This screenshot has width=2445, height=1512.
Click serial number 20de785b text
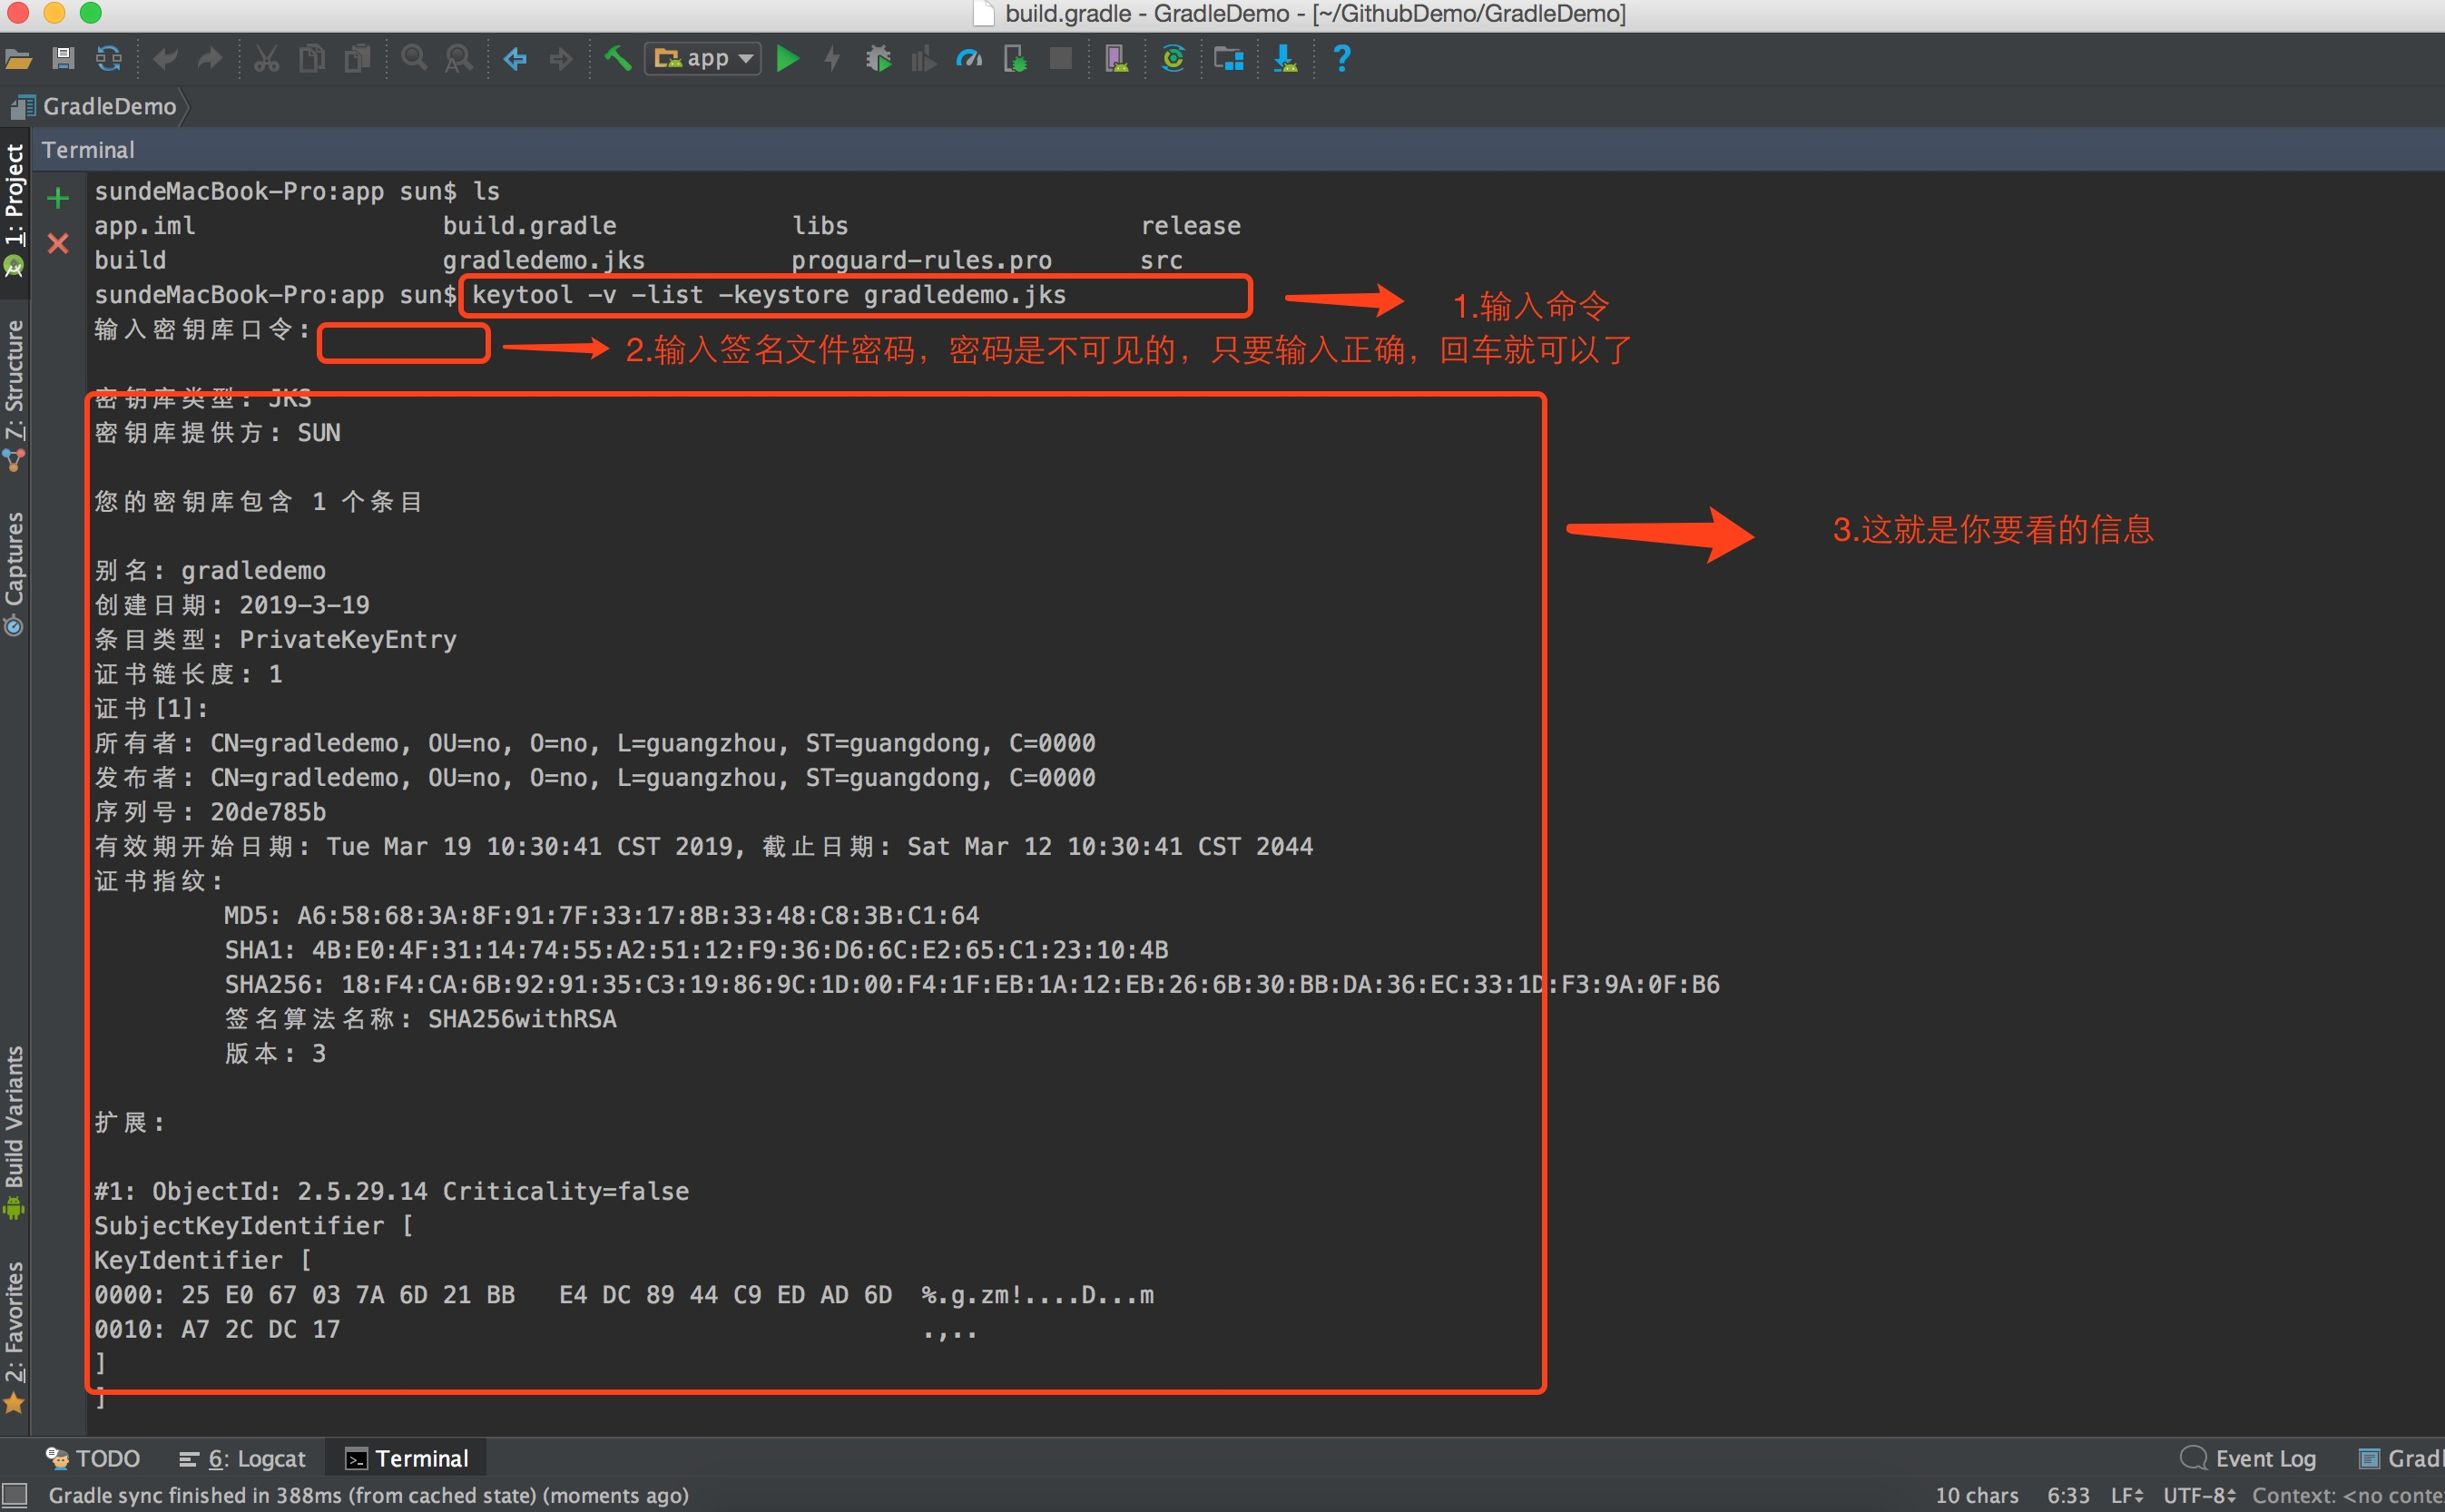click(x=268, y=812)
